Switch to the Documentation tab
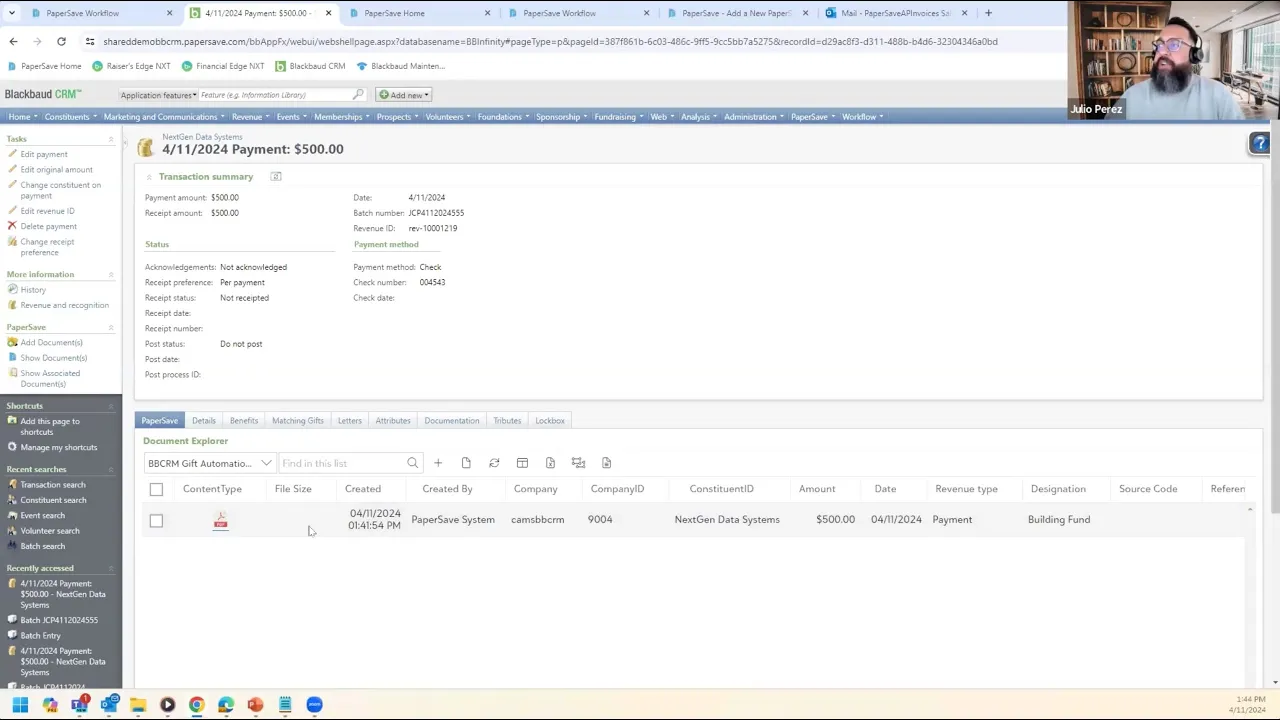 point(451,421)
